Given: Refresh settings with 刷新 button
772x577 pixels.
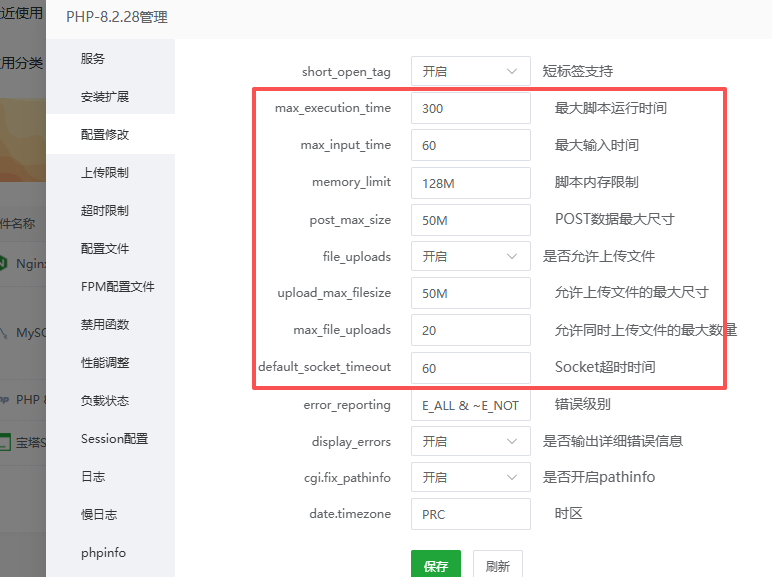Looking at the screenshot, I should click(x=498, y=566).
